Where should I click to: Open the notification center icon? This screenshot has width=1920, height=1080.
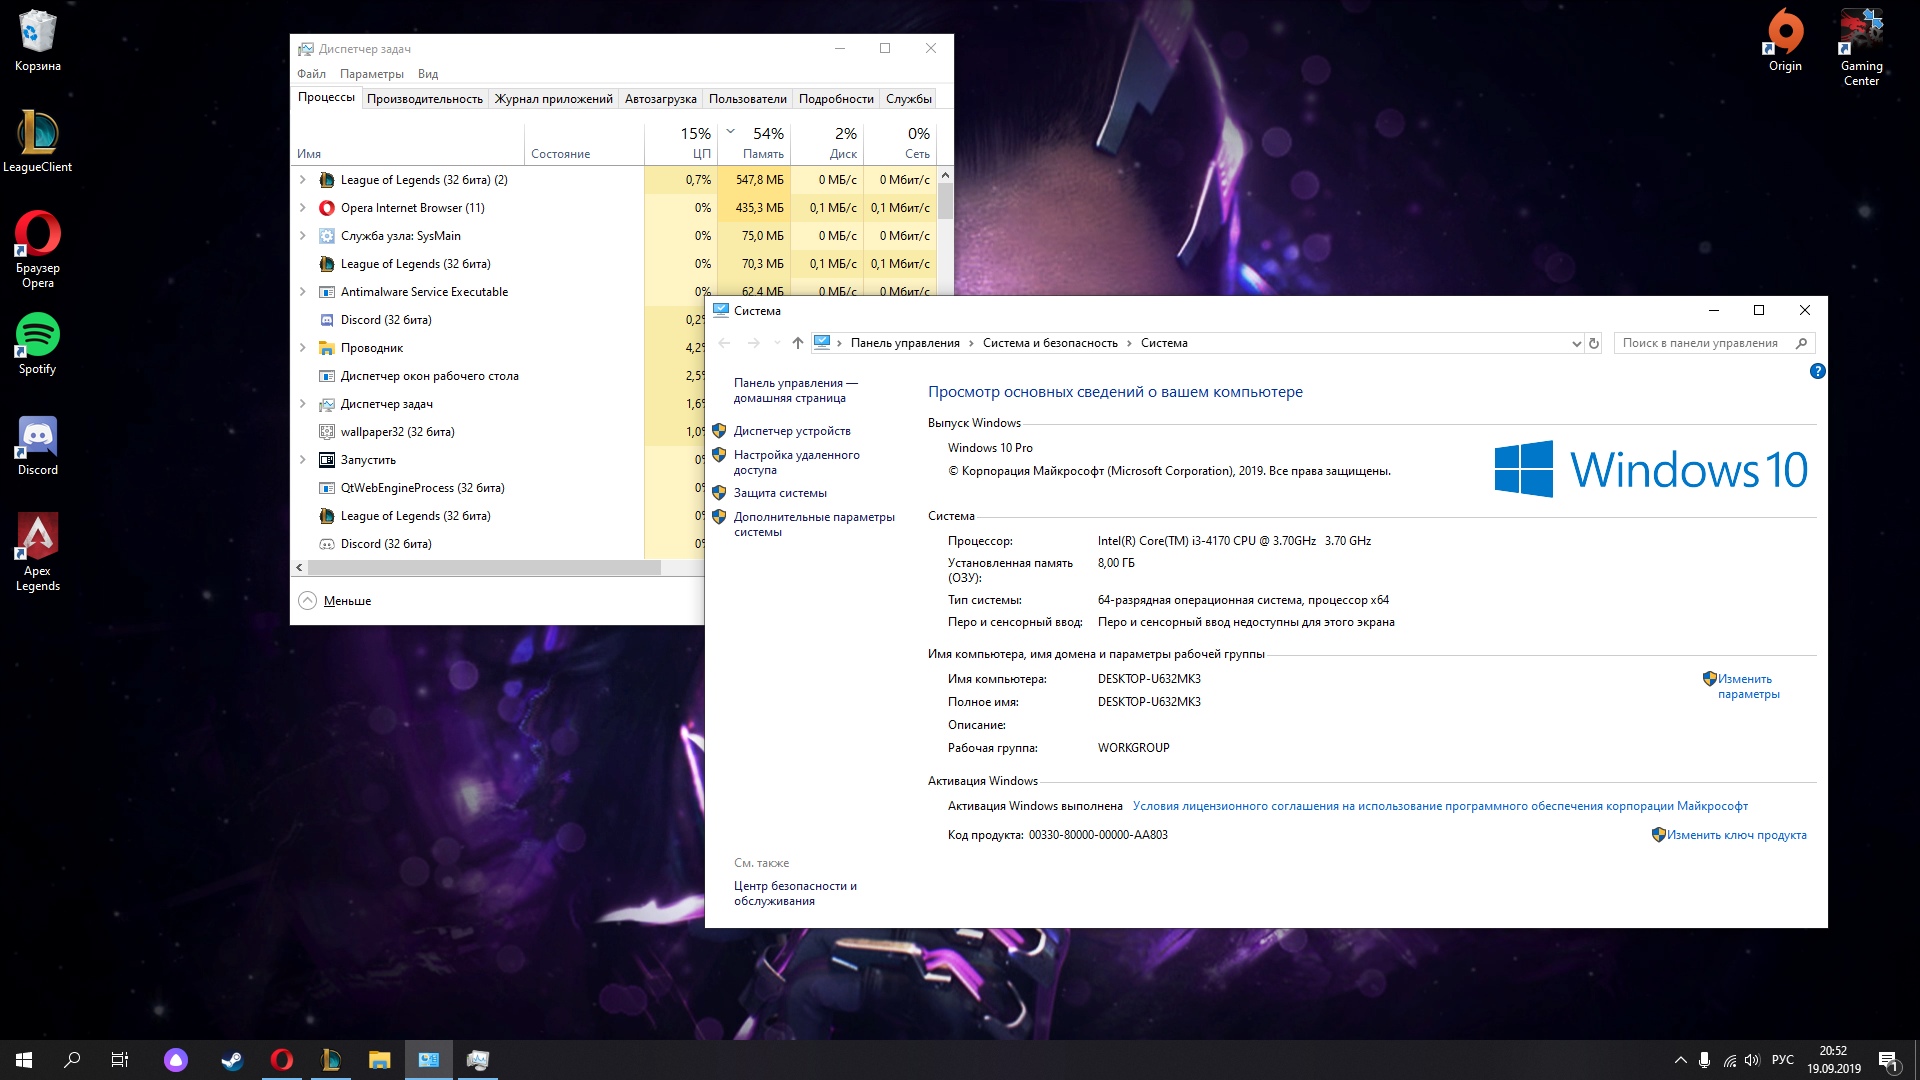point(1888,1060)
